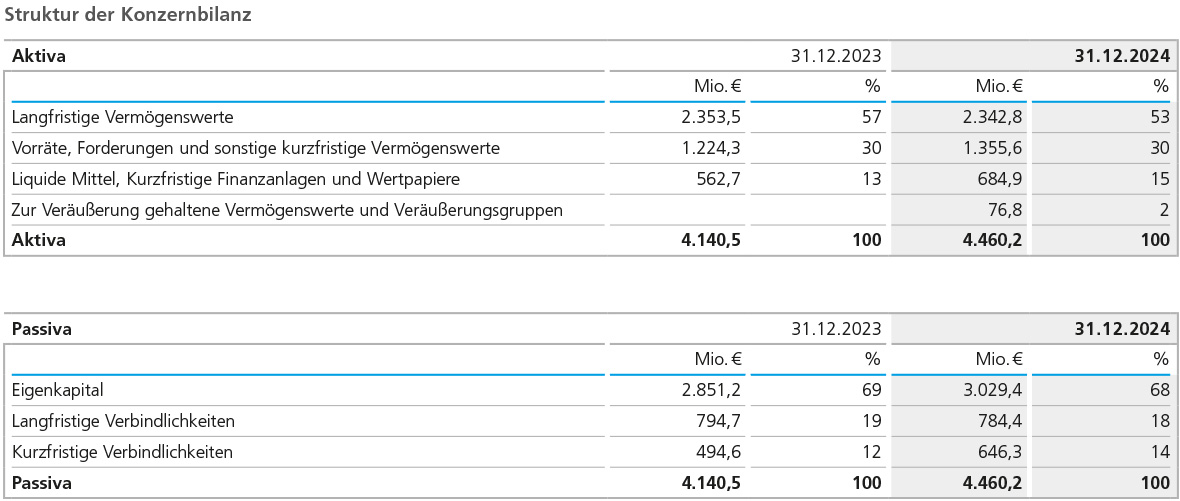Select the 'Langfristige Vermögenswerte' row label

[122, 117]
